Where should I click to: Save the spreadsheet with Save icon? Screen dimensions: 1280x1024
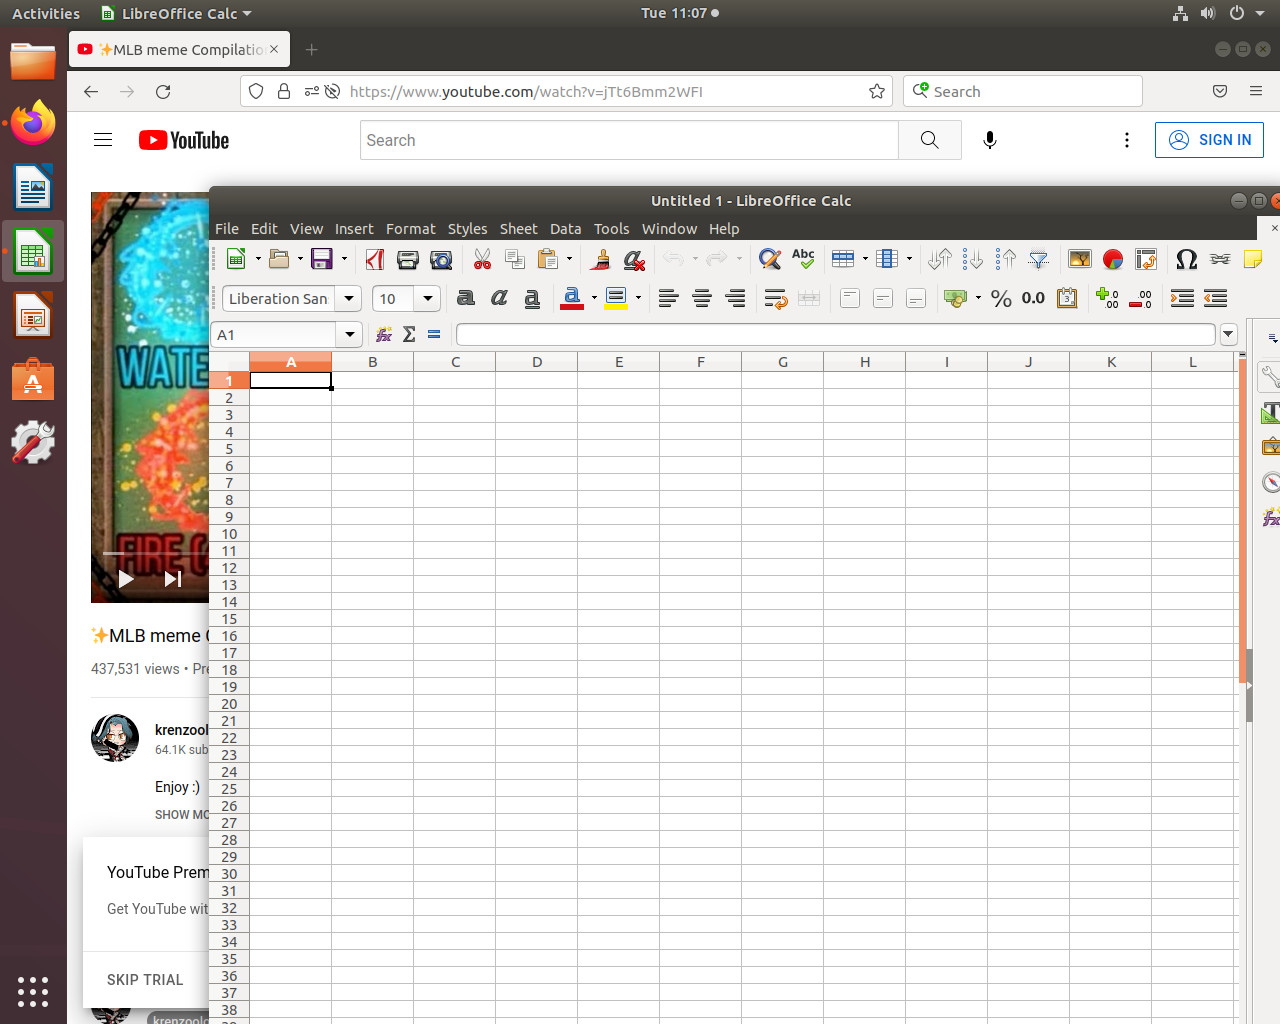pyautogui.click(x=322, y=259)
